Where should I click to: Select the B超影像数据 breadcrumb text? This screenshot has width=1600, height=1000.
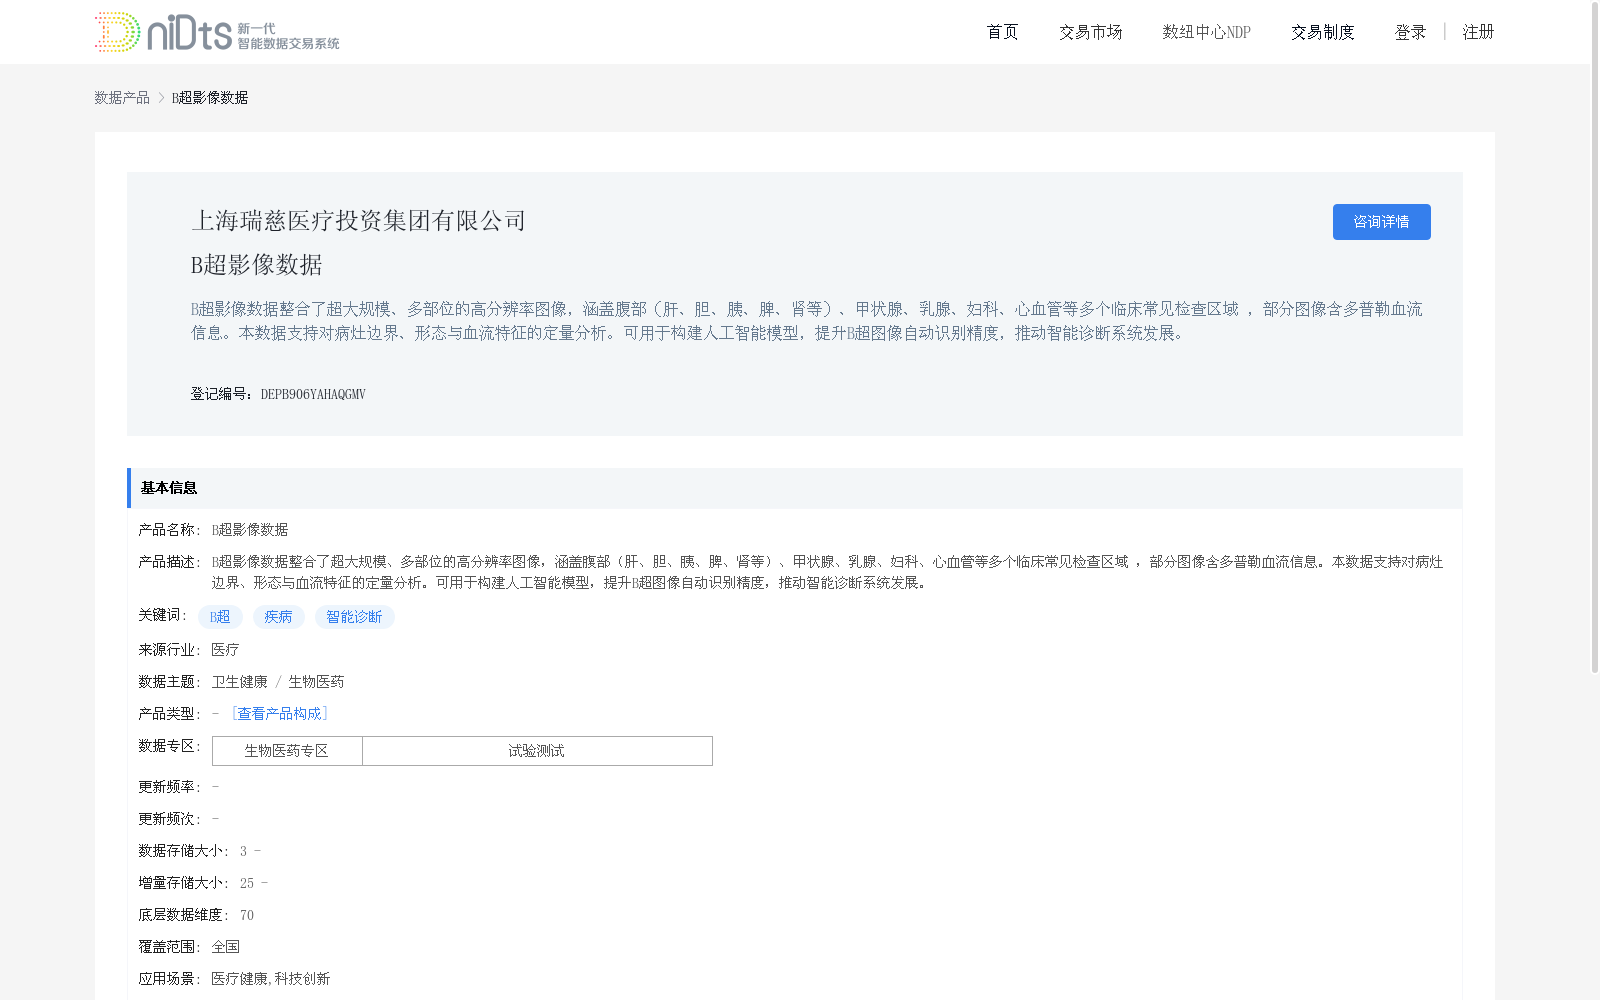point(210,97)
